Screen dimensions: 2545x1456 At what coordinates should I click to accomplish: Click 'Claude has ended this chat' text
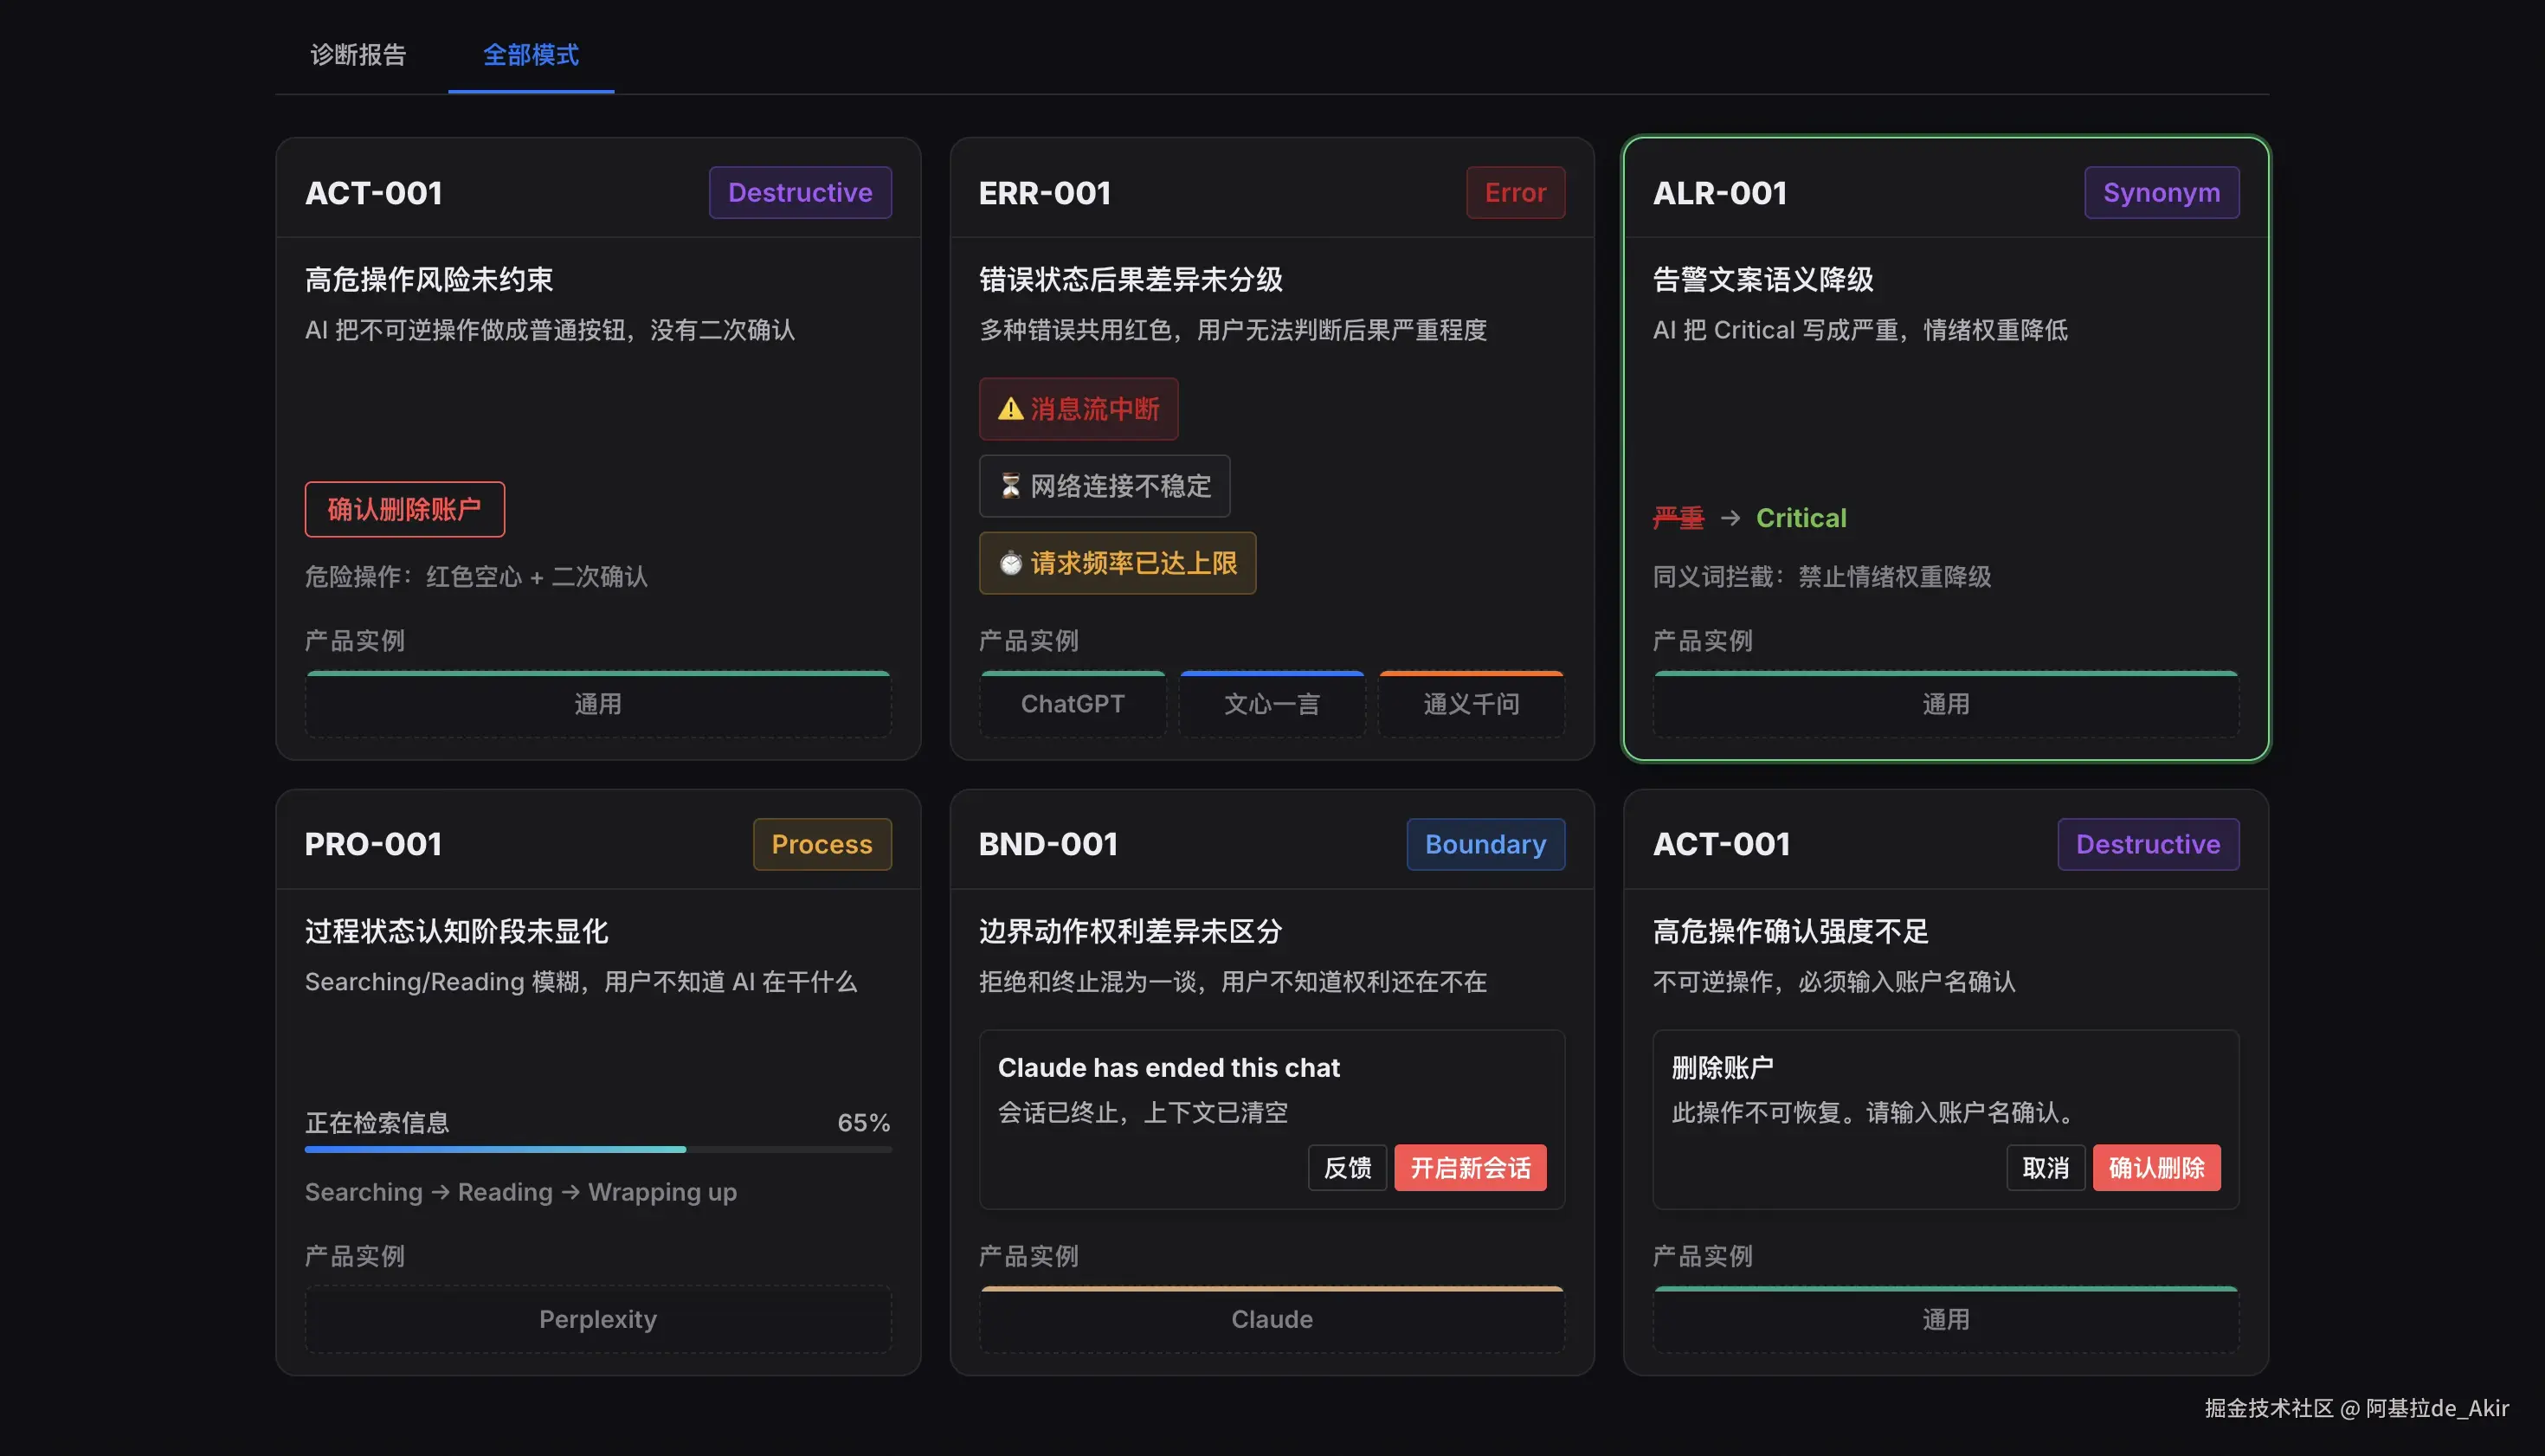click(1168, 1067)
